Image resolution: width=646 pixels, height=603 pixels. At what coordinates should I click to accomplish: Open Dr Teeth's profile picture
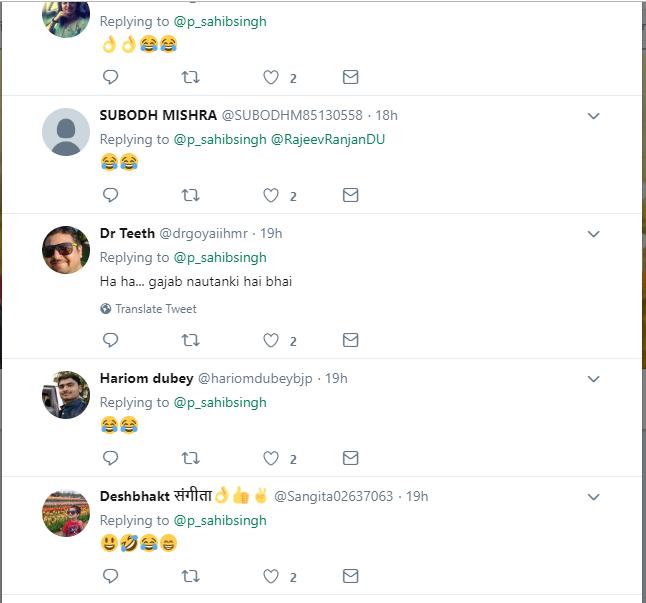click(x=66, y=250)
